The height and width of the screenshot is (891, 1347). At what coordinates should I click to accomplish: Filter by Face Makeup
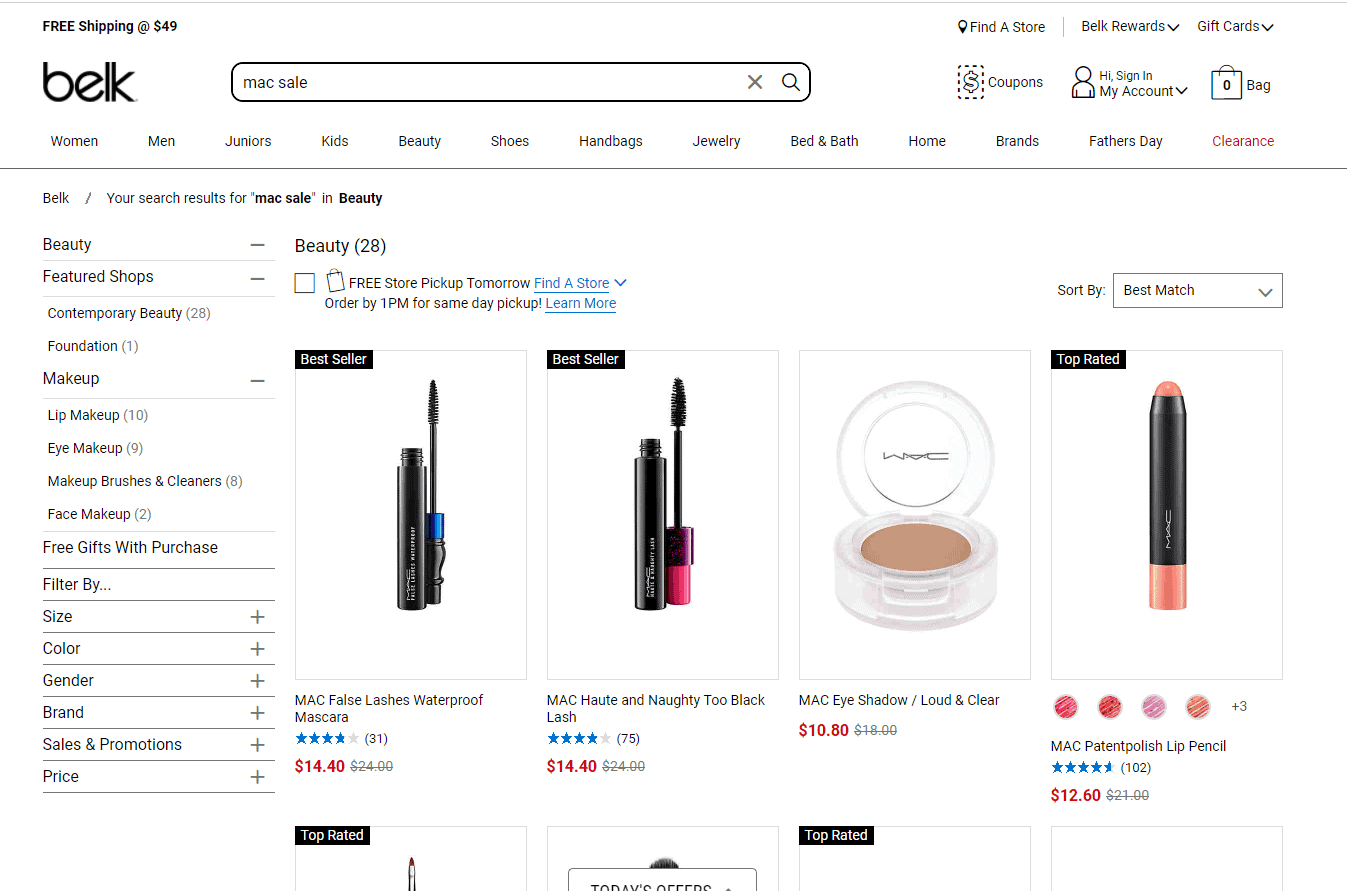(x=99, y=514)
